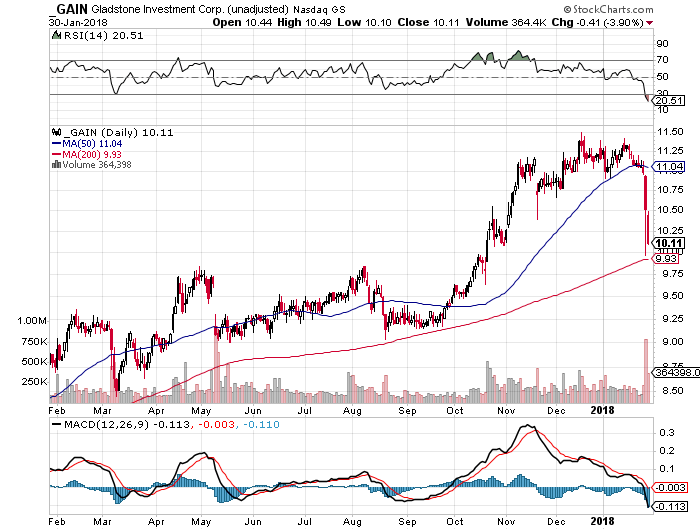The height and width of the screenshot is (530, 700).
Task: Click the Nov label on price chart axis
Action: point(506,410)
